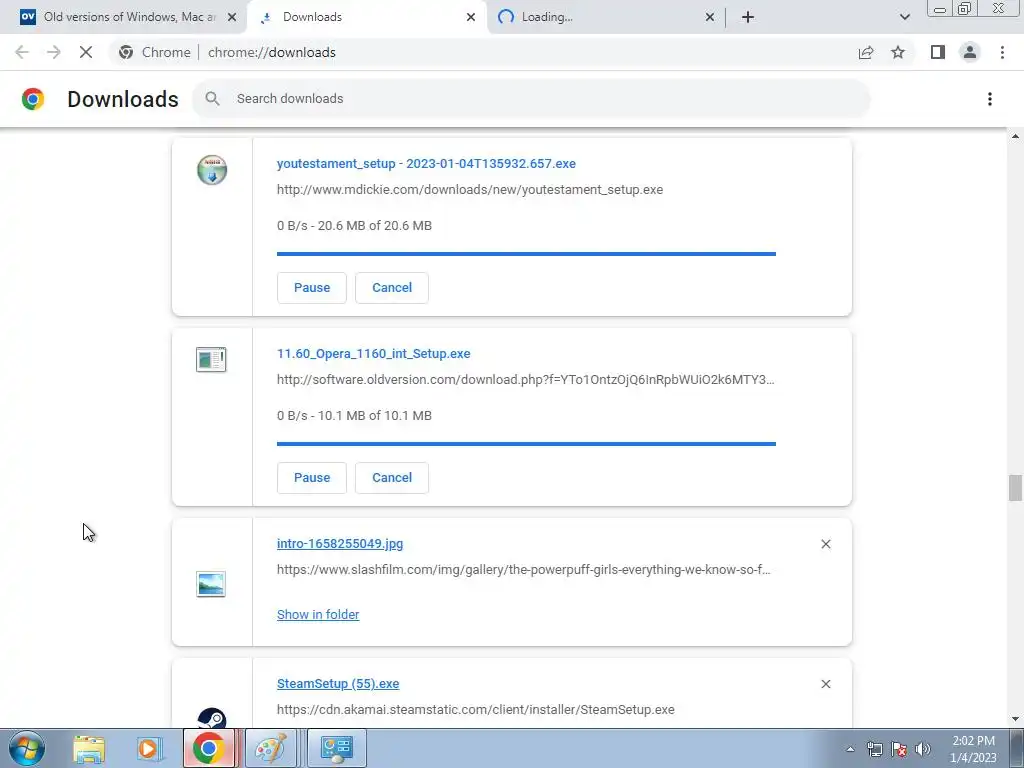Click the Search downloads field
The image size is (1024, 768).
tap(530, 99)
